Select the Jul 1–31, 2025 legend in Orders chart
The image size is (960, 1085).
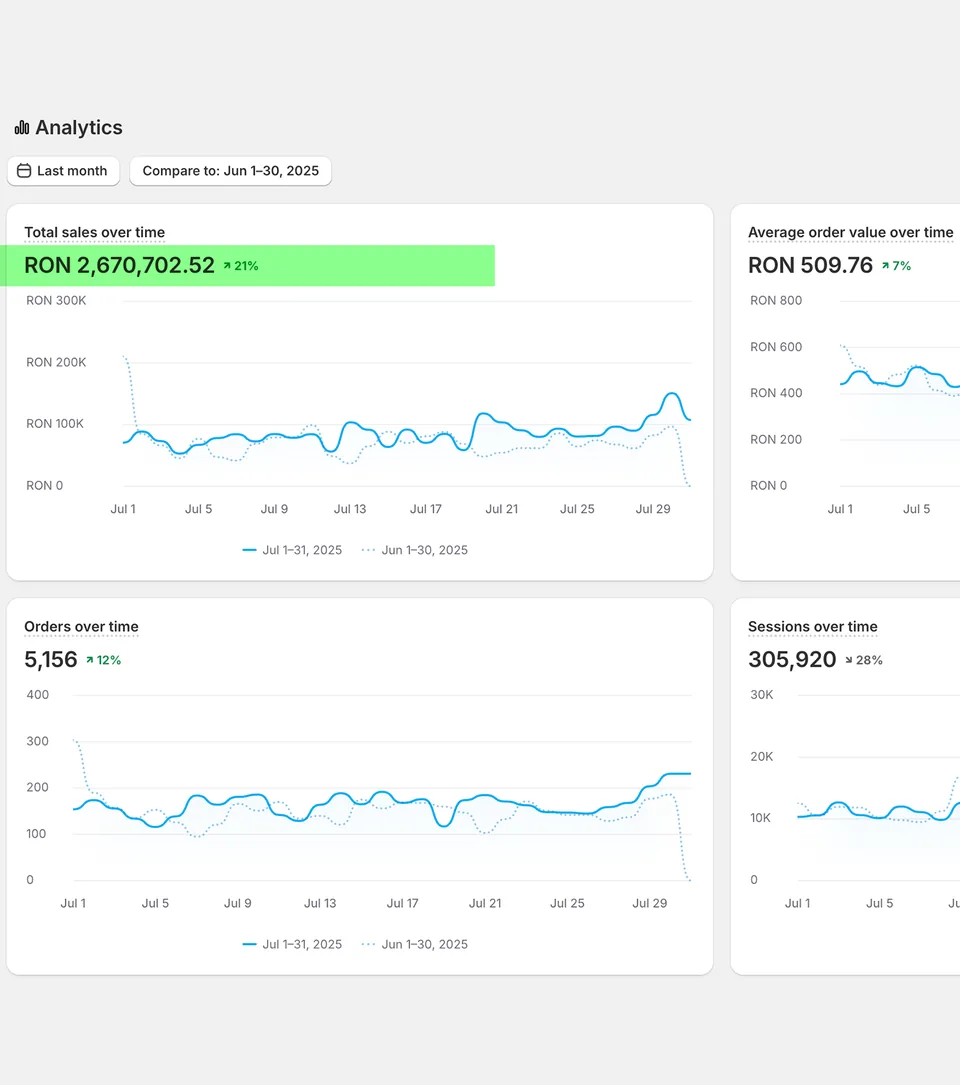[292, 945]
